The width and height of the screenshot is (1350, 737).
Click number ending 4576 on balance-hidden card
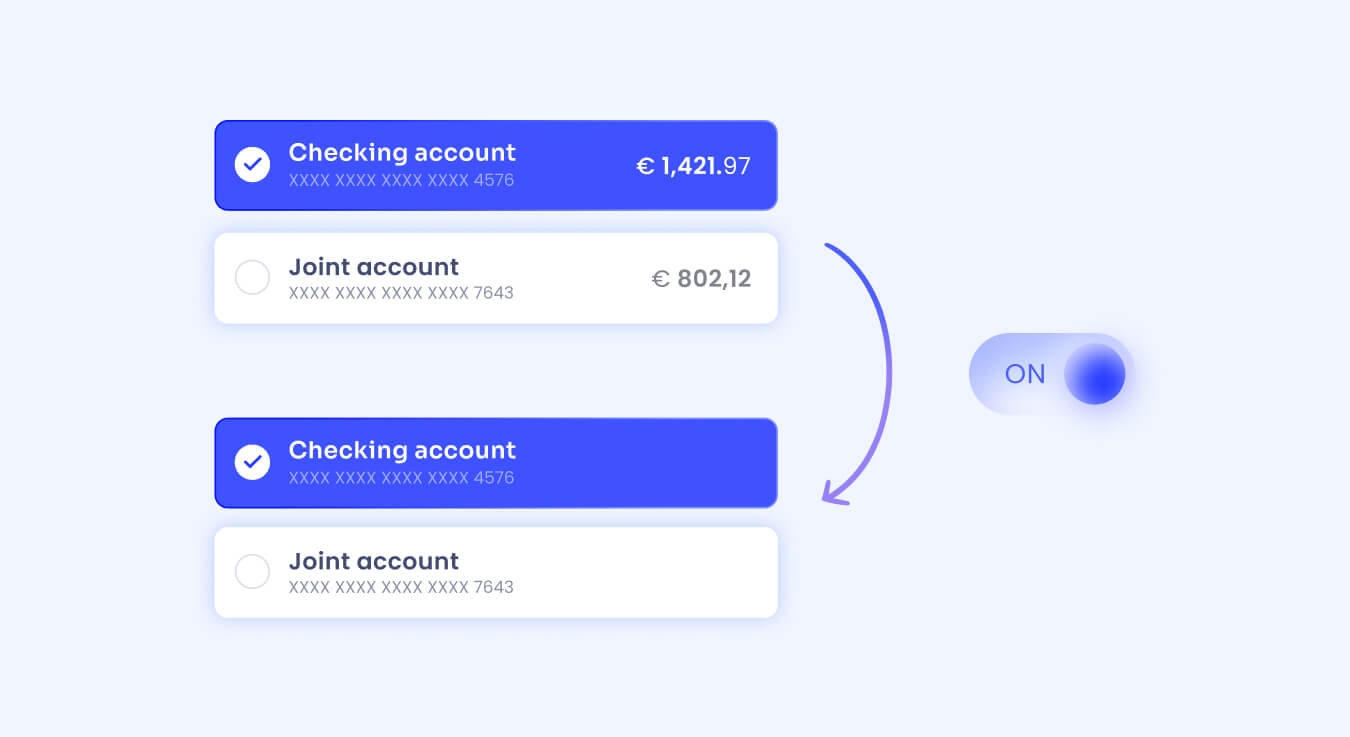(x=401, y=478)
